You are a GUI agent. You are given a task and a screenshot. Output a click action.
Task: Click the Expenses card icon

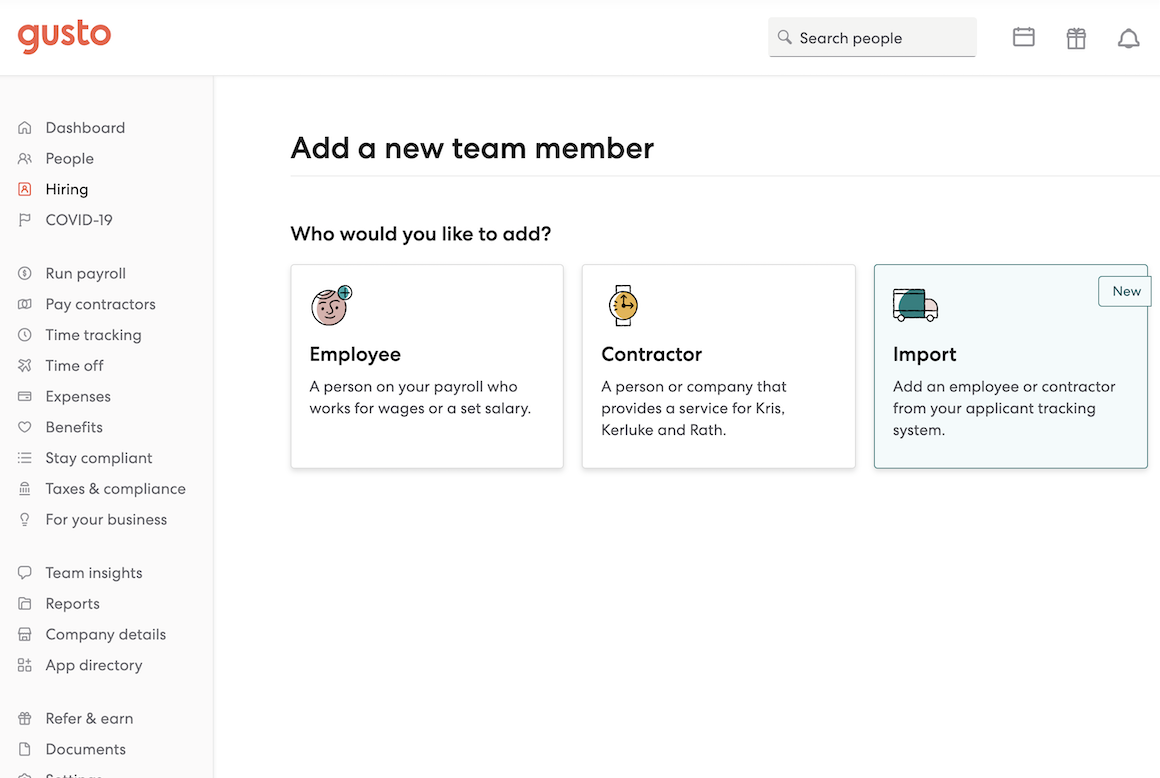click(x=24, y=396)
